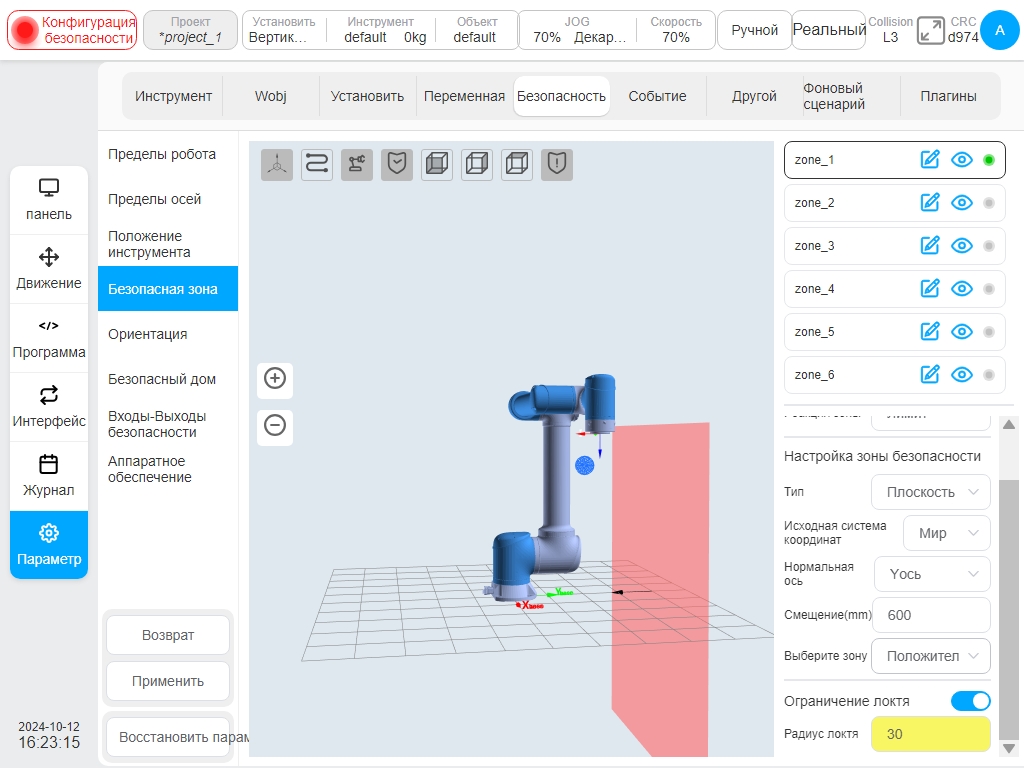Viewport: 1024px width, 768px height.
Task: Click Конфигурация безопасности status button
Action: click(x=72, y=30)
